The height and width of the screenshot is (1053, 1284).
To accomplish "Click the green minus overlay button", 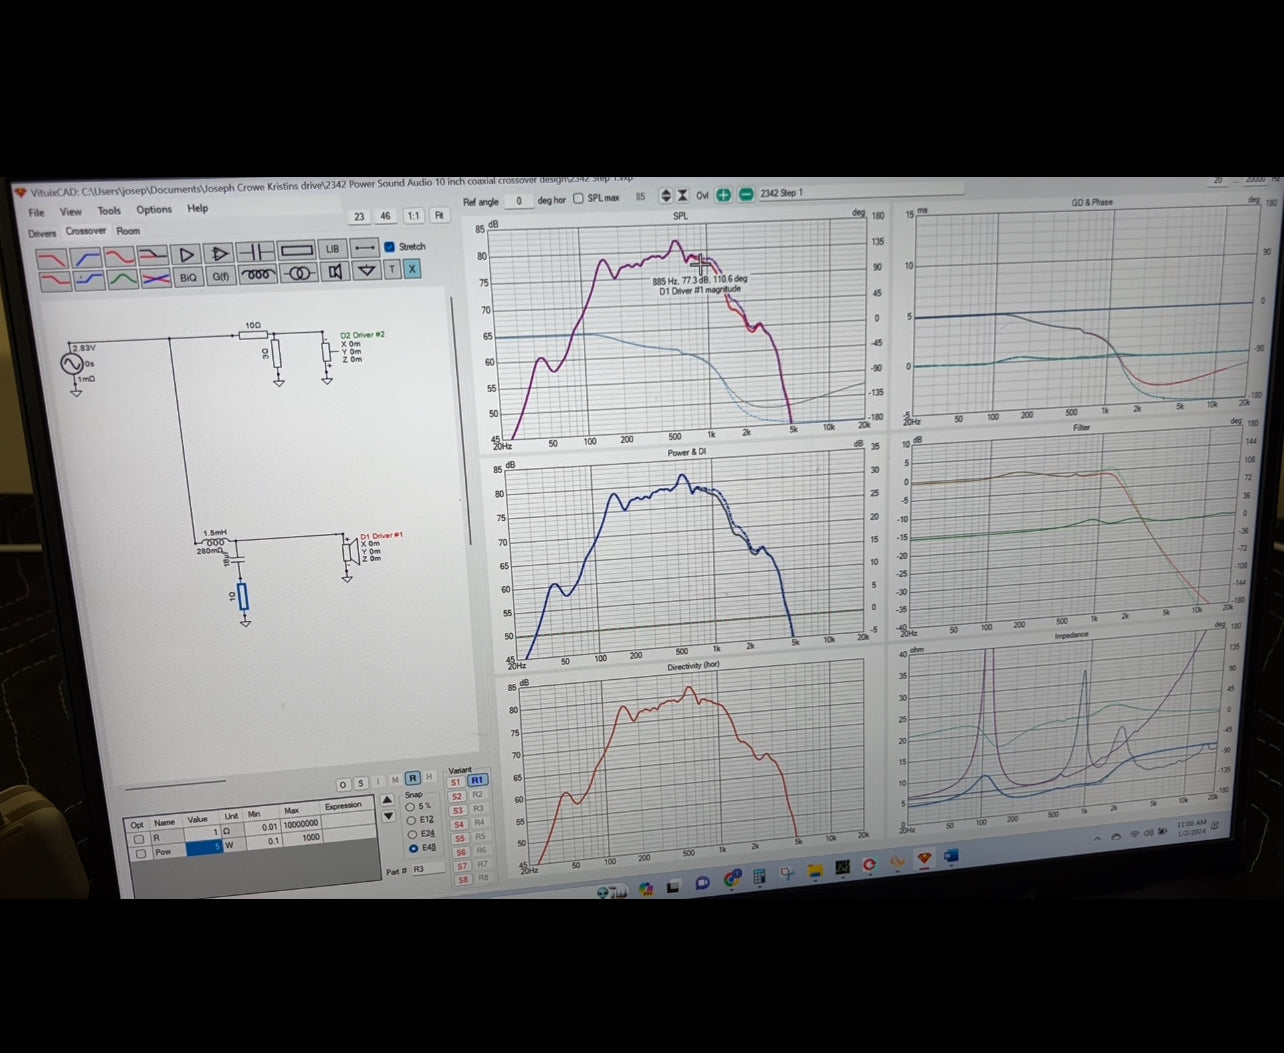I will tap(745, 194).
